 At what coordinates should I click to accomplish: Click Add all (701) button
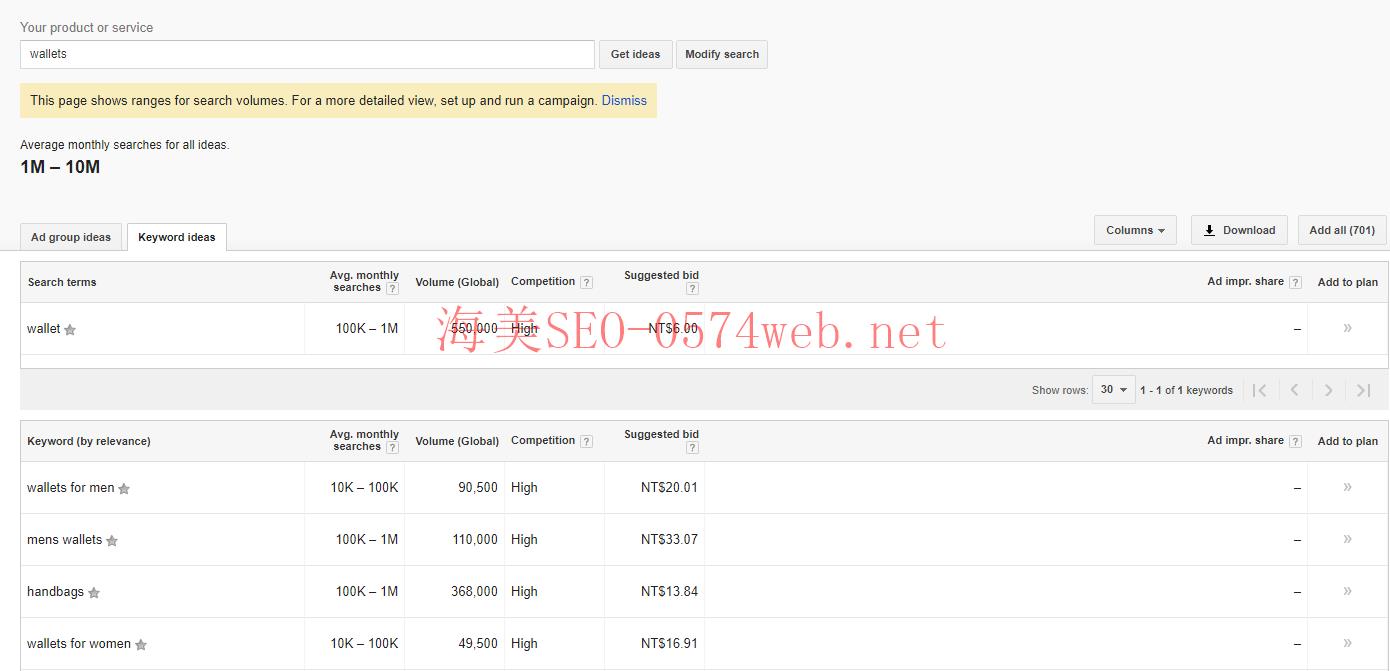1342,230
